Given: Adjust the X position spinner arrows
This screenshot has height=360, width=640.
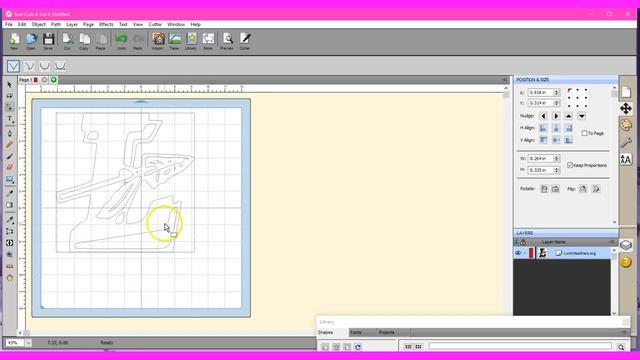Looking at the screenshot, I should coord(556,93).
